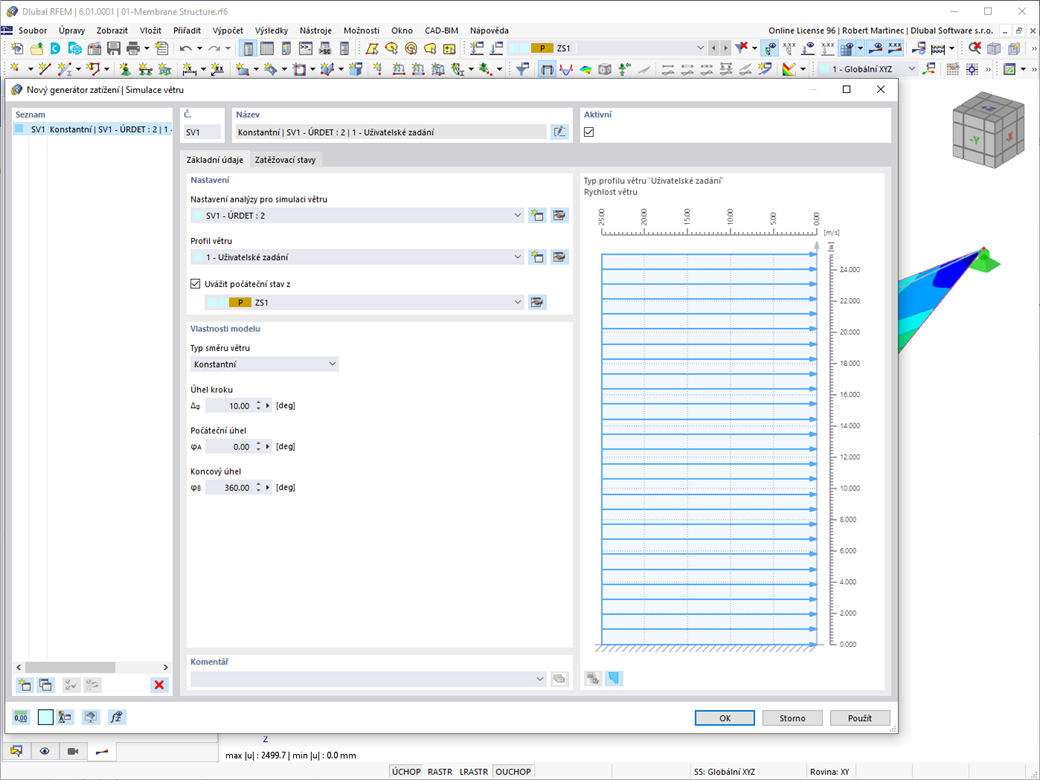The image size is (1040, 780).
Task: Edit the ZS1 initial state load case
Action: pos(537,302)
